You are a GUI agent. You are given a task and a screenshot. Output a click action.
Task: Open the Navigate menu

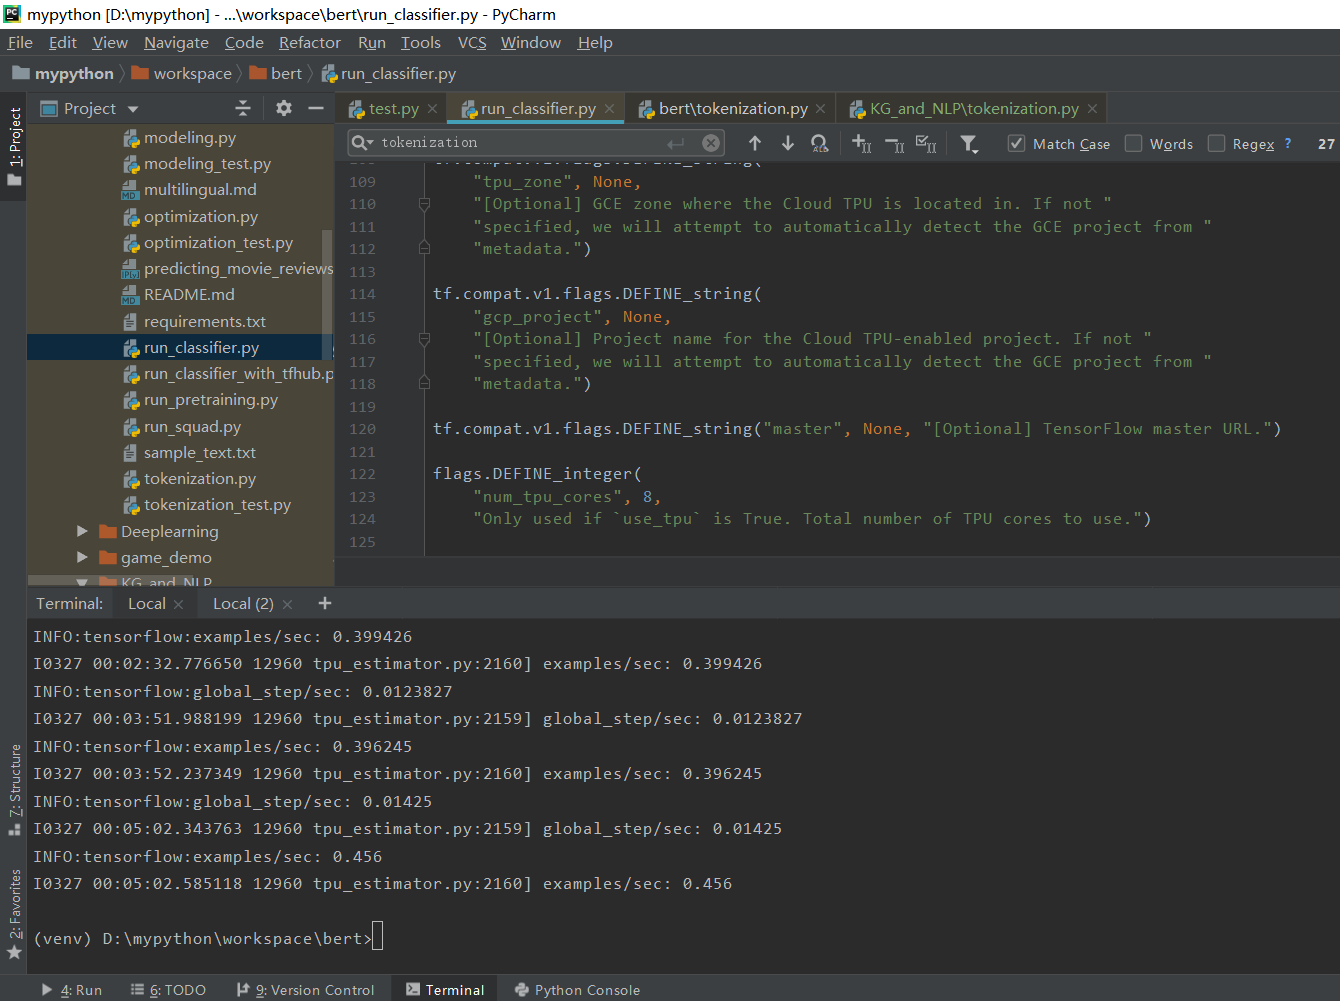coord(176,42)
